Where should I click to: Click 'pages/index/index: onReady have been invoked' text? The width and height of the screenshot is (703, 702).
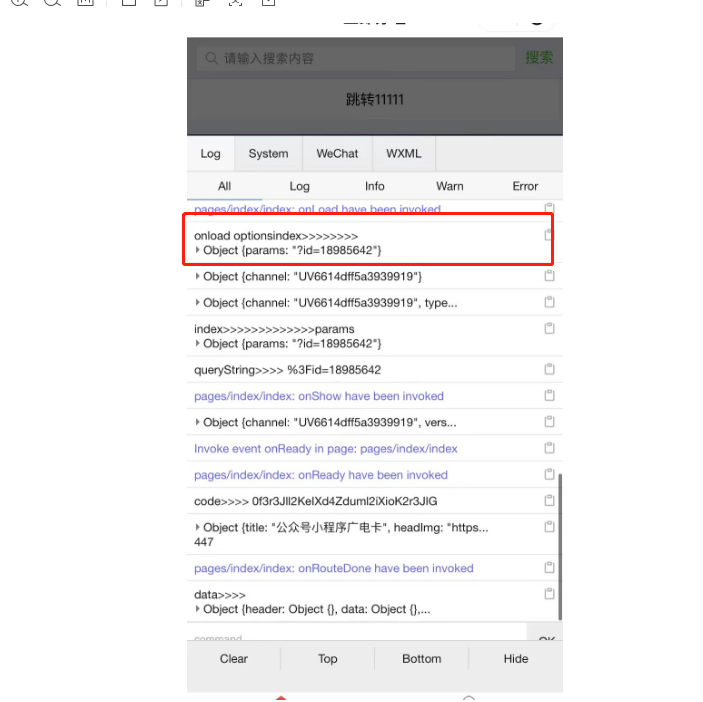(321, 475)
